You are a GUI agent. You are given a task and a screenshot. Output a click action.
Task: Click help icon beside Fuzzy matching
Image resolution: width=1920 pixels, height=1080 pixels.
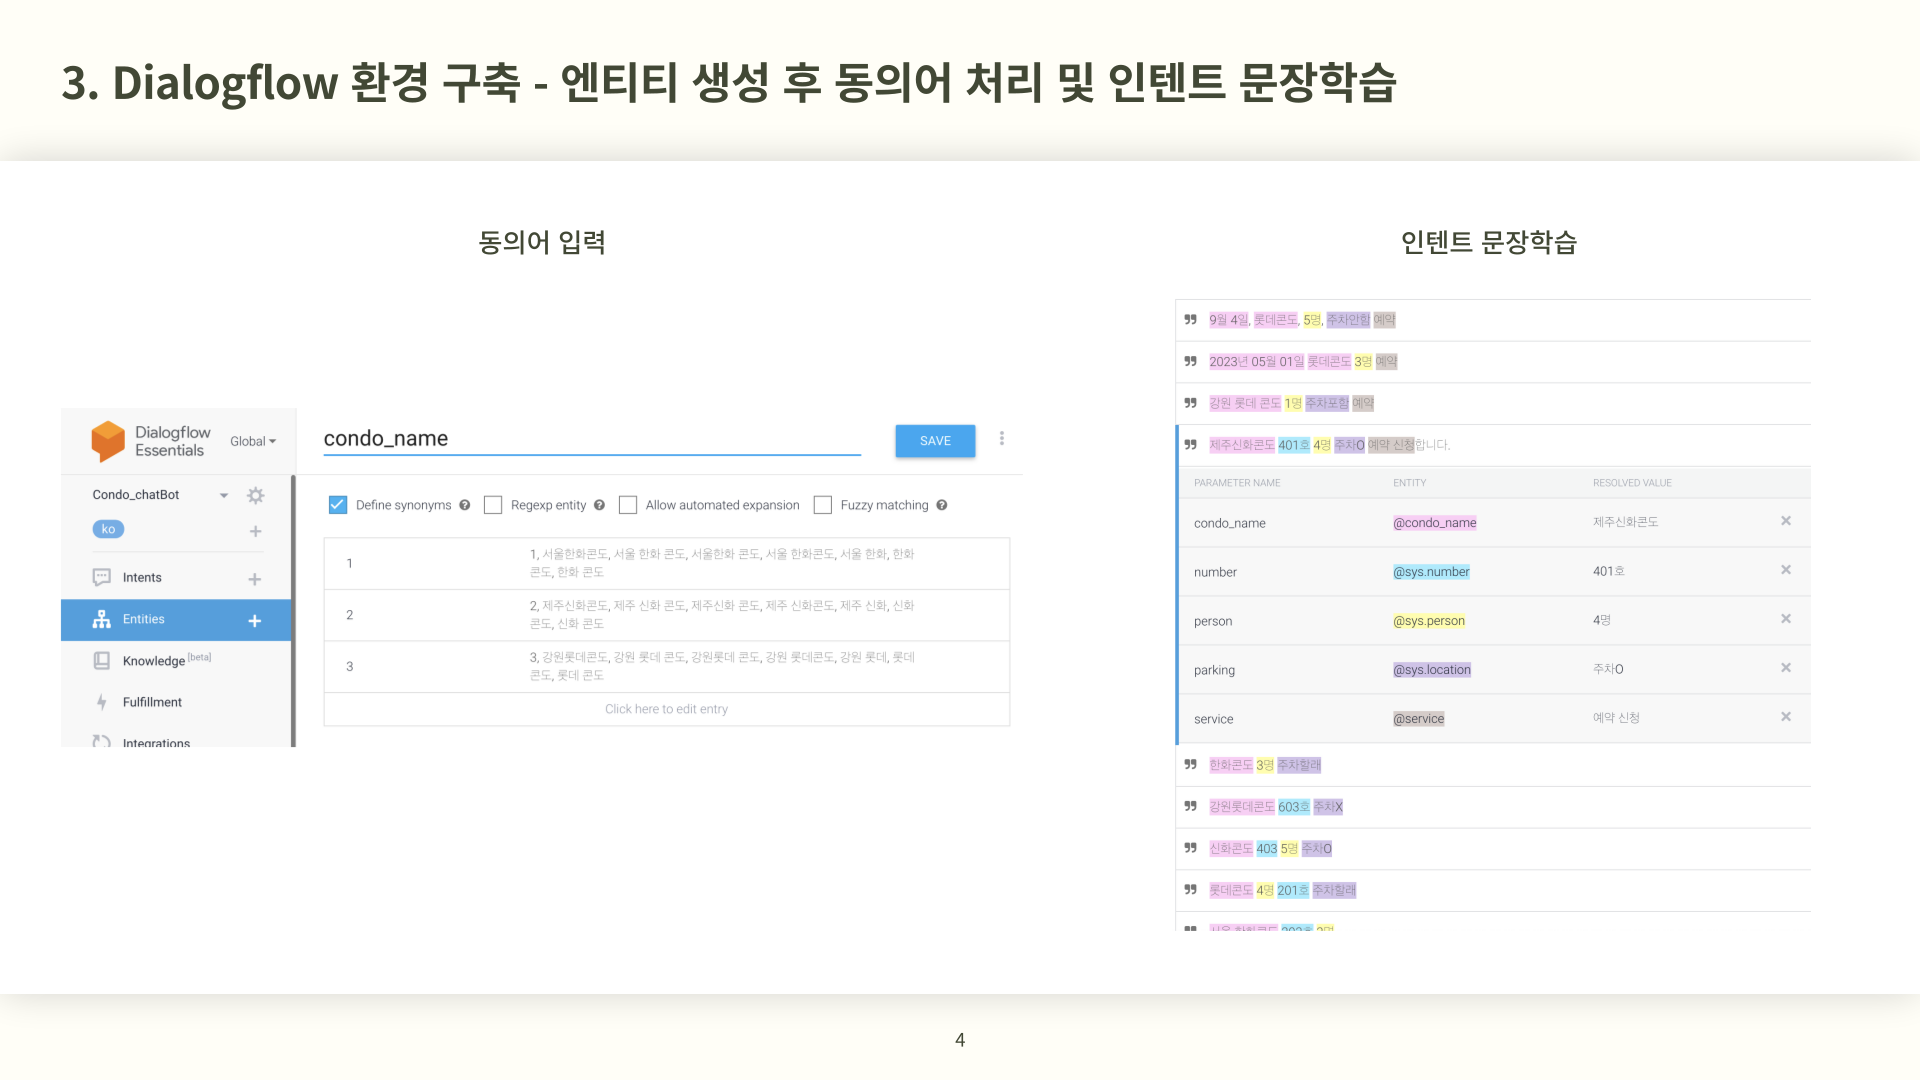942,505
